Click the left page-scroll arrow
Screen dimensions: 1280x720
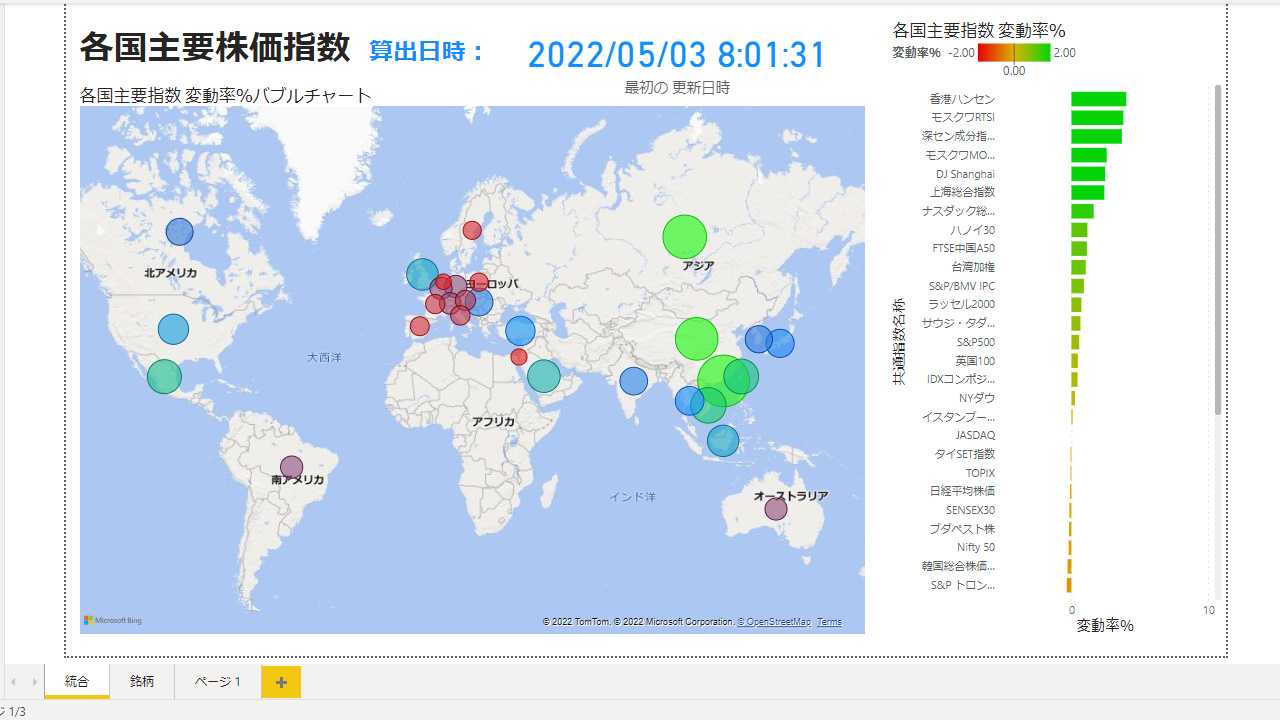[14, 682]
